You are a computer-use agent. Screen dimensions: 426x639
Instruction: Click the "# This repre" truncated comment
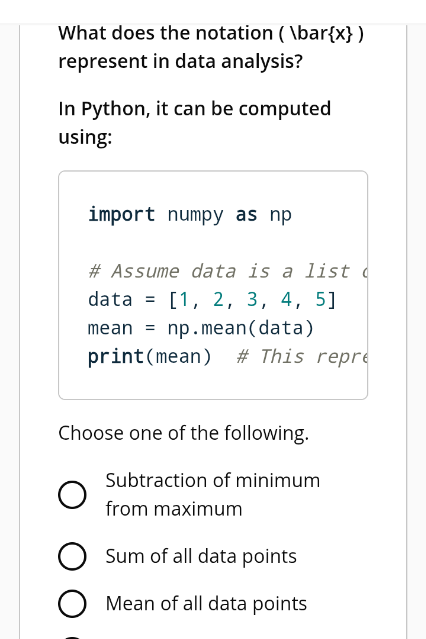(302, 357)
